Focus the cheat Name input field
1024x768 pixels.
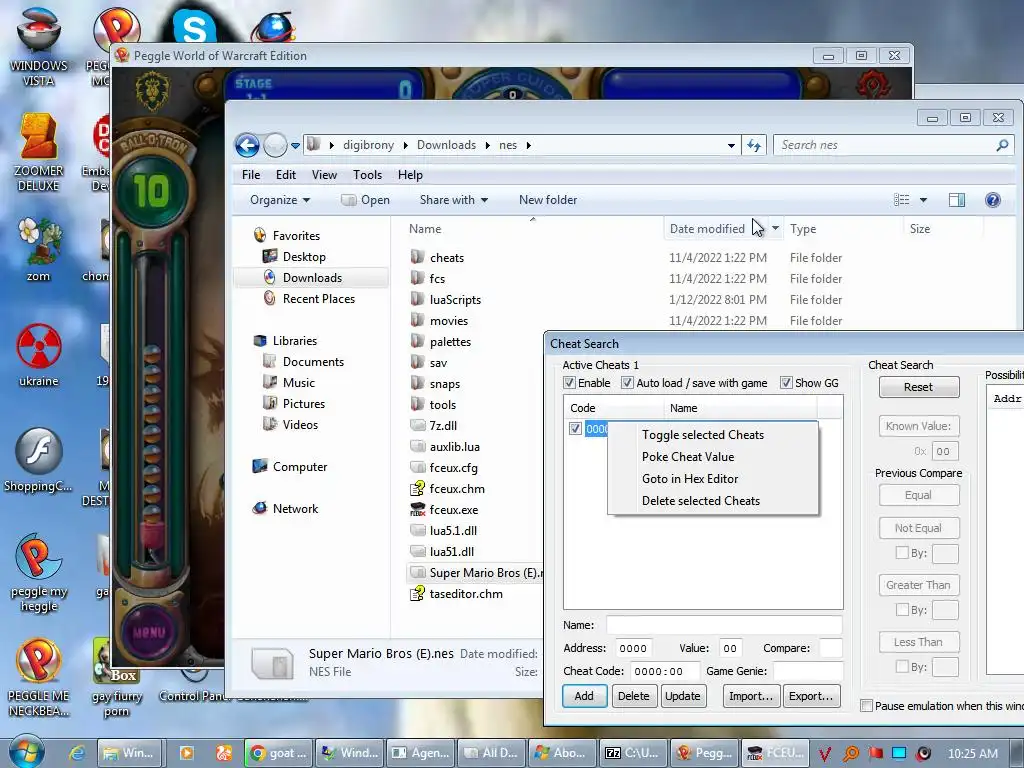724,625
